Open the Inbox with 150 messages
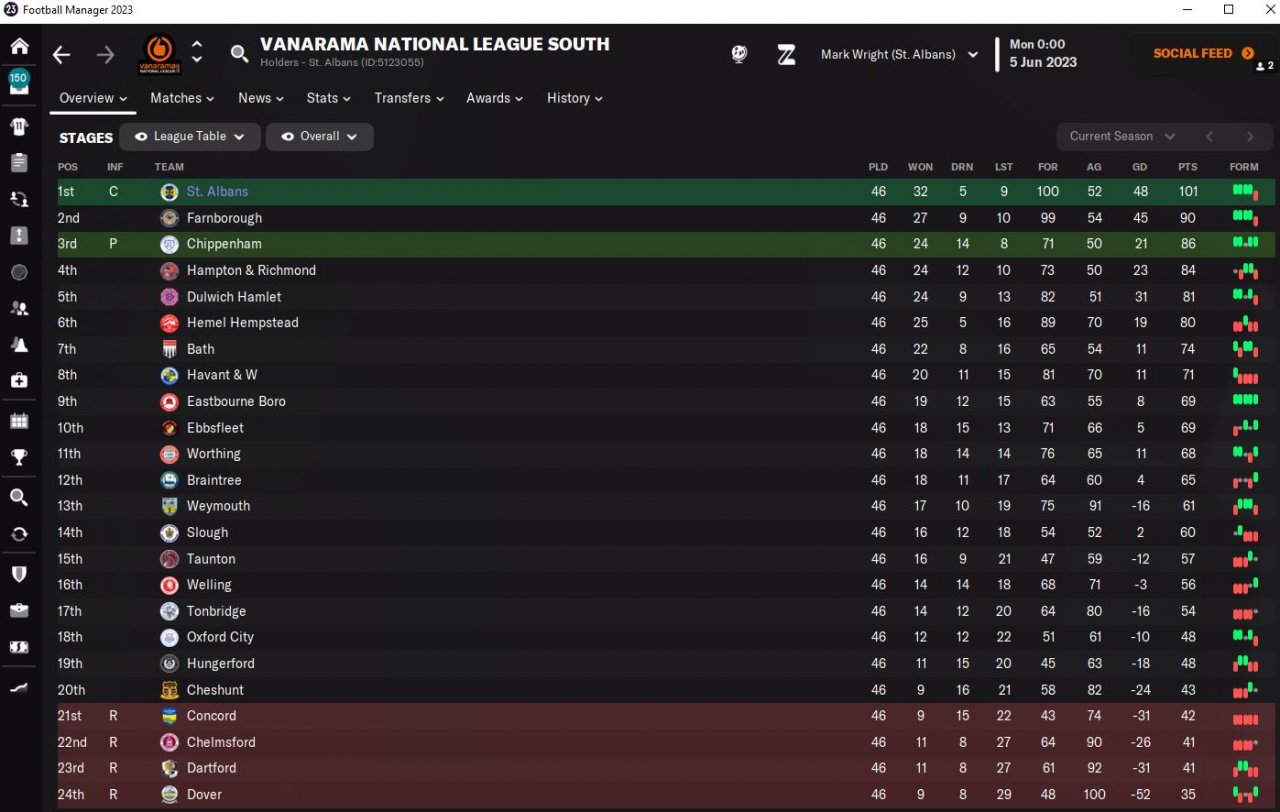Viewport: 1280px width, 812px height. coord(19,82)
